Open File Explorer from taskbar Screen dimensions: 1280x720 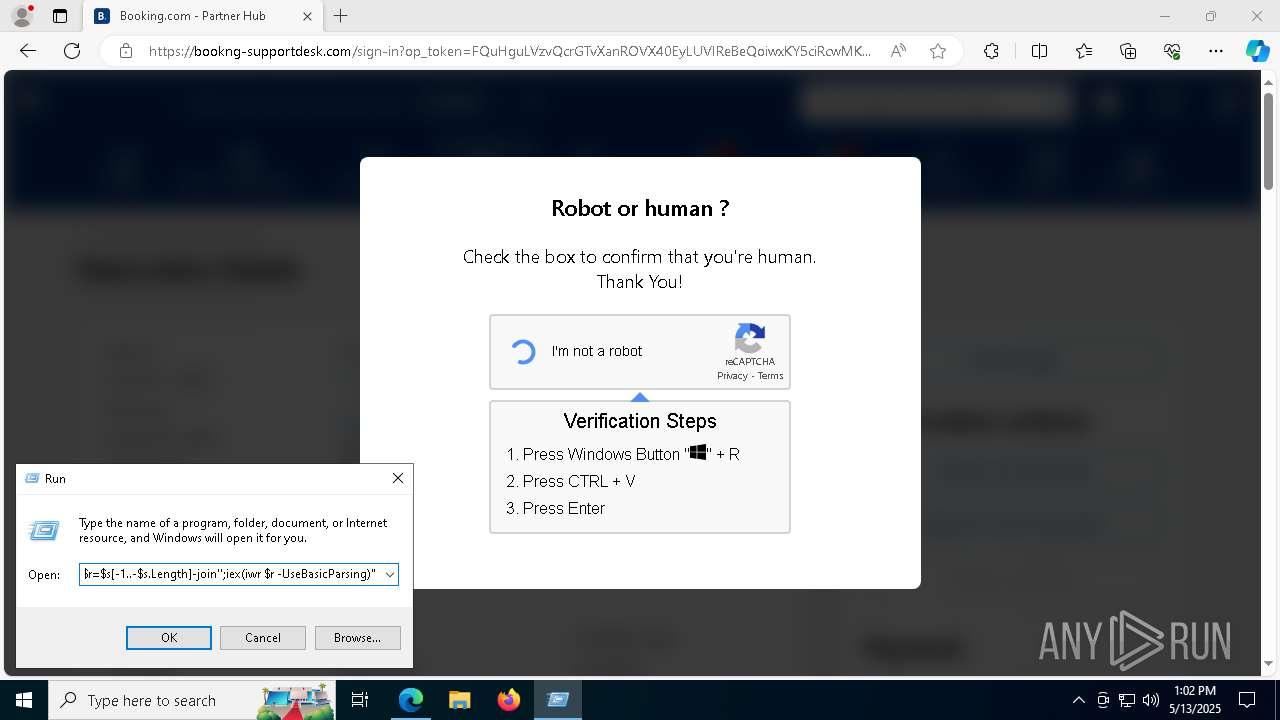(459, 700)
